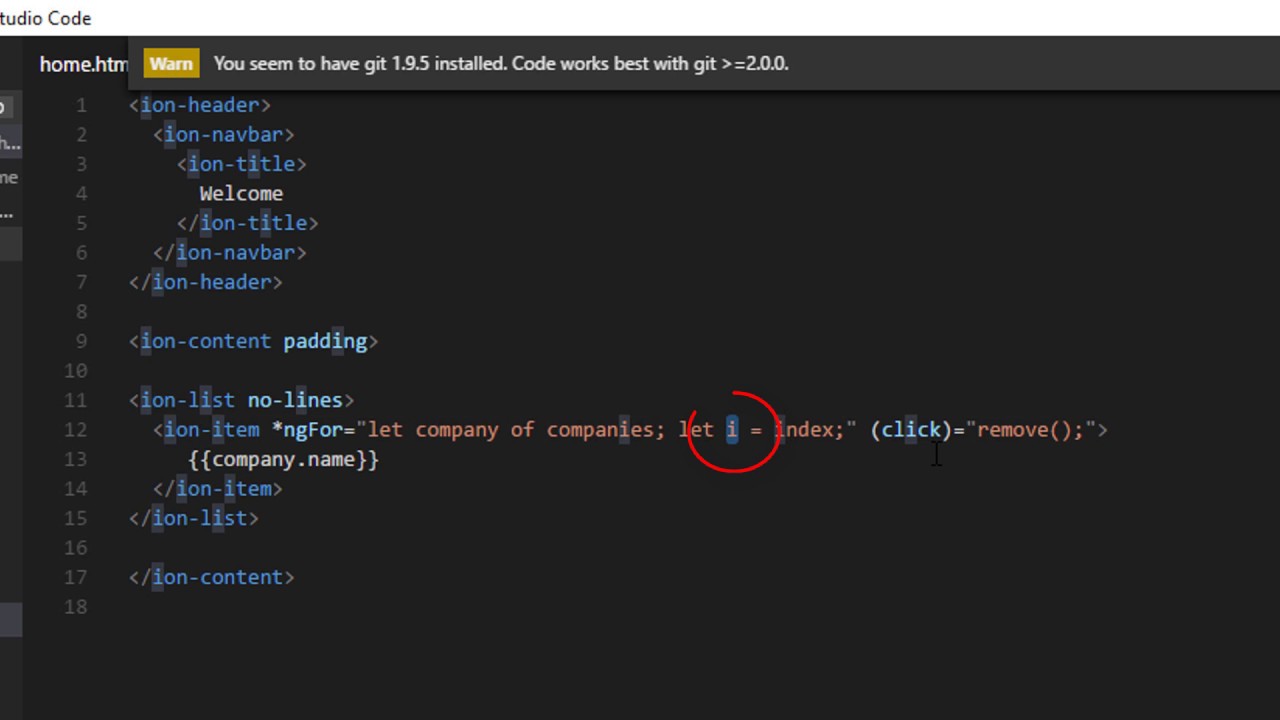Place cursor in opening ion-header tag
1280x720 pixels.
200,105
